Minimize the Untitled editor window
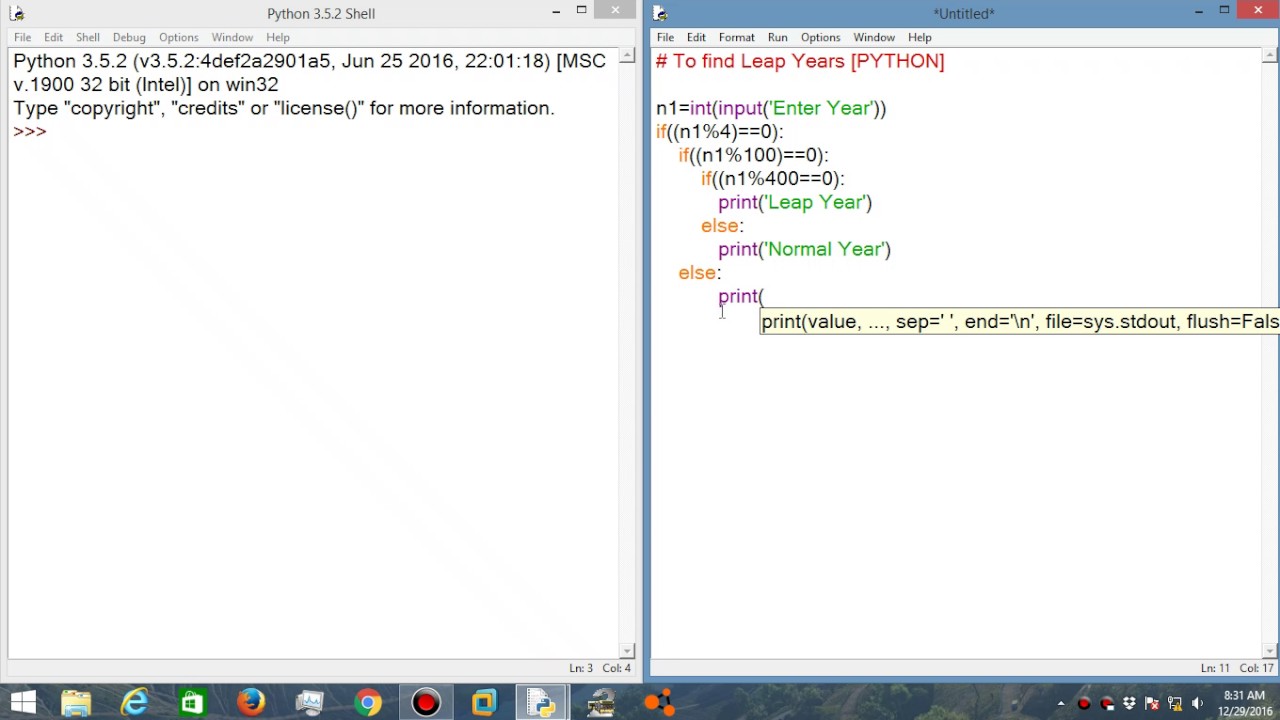Screen dimensions: 1280x720 (1198, 12)
